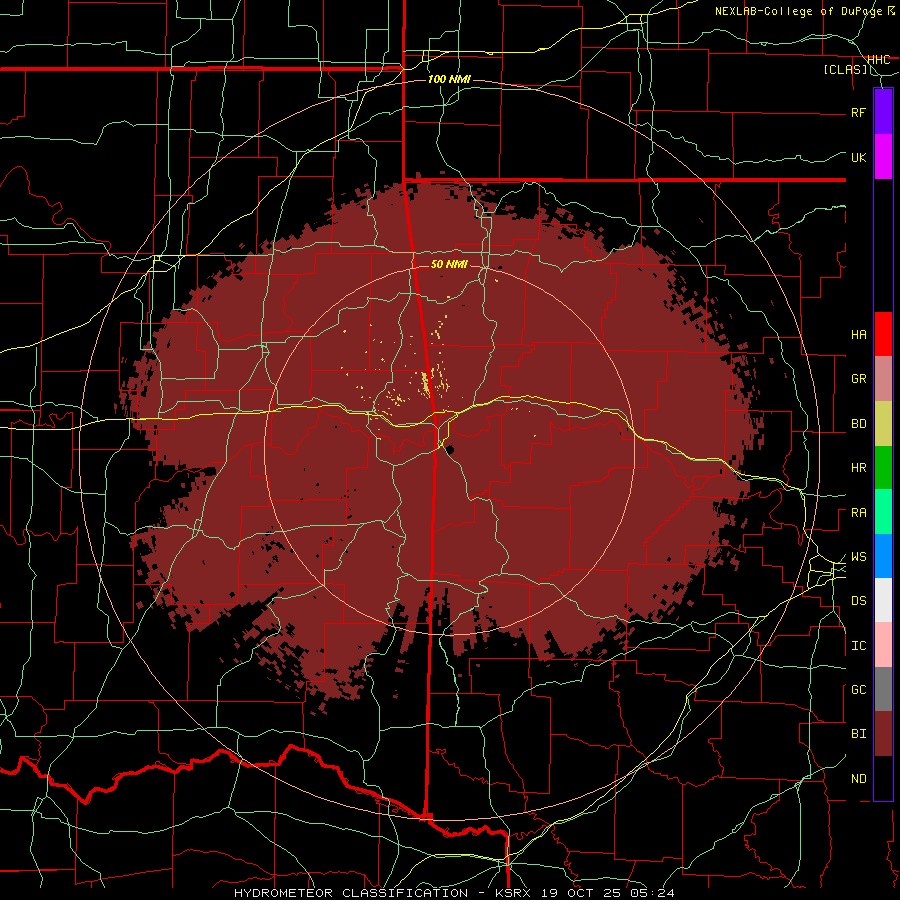
Task: Click the black radar site dot at center
Action: tap(450, 449)
